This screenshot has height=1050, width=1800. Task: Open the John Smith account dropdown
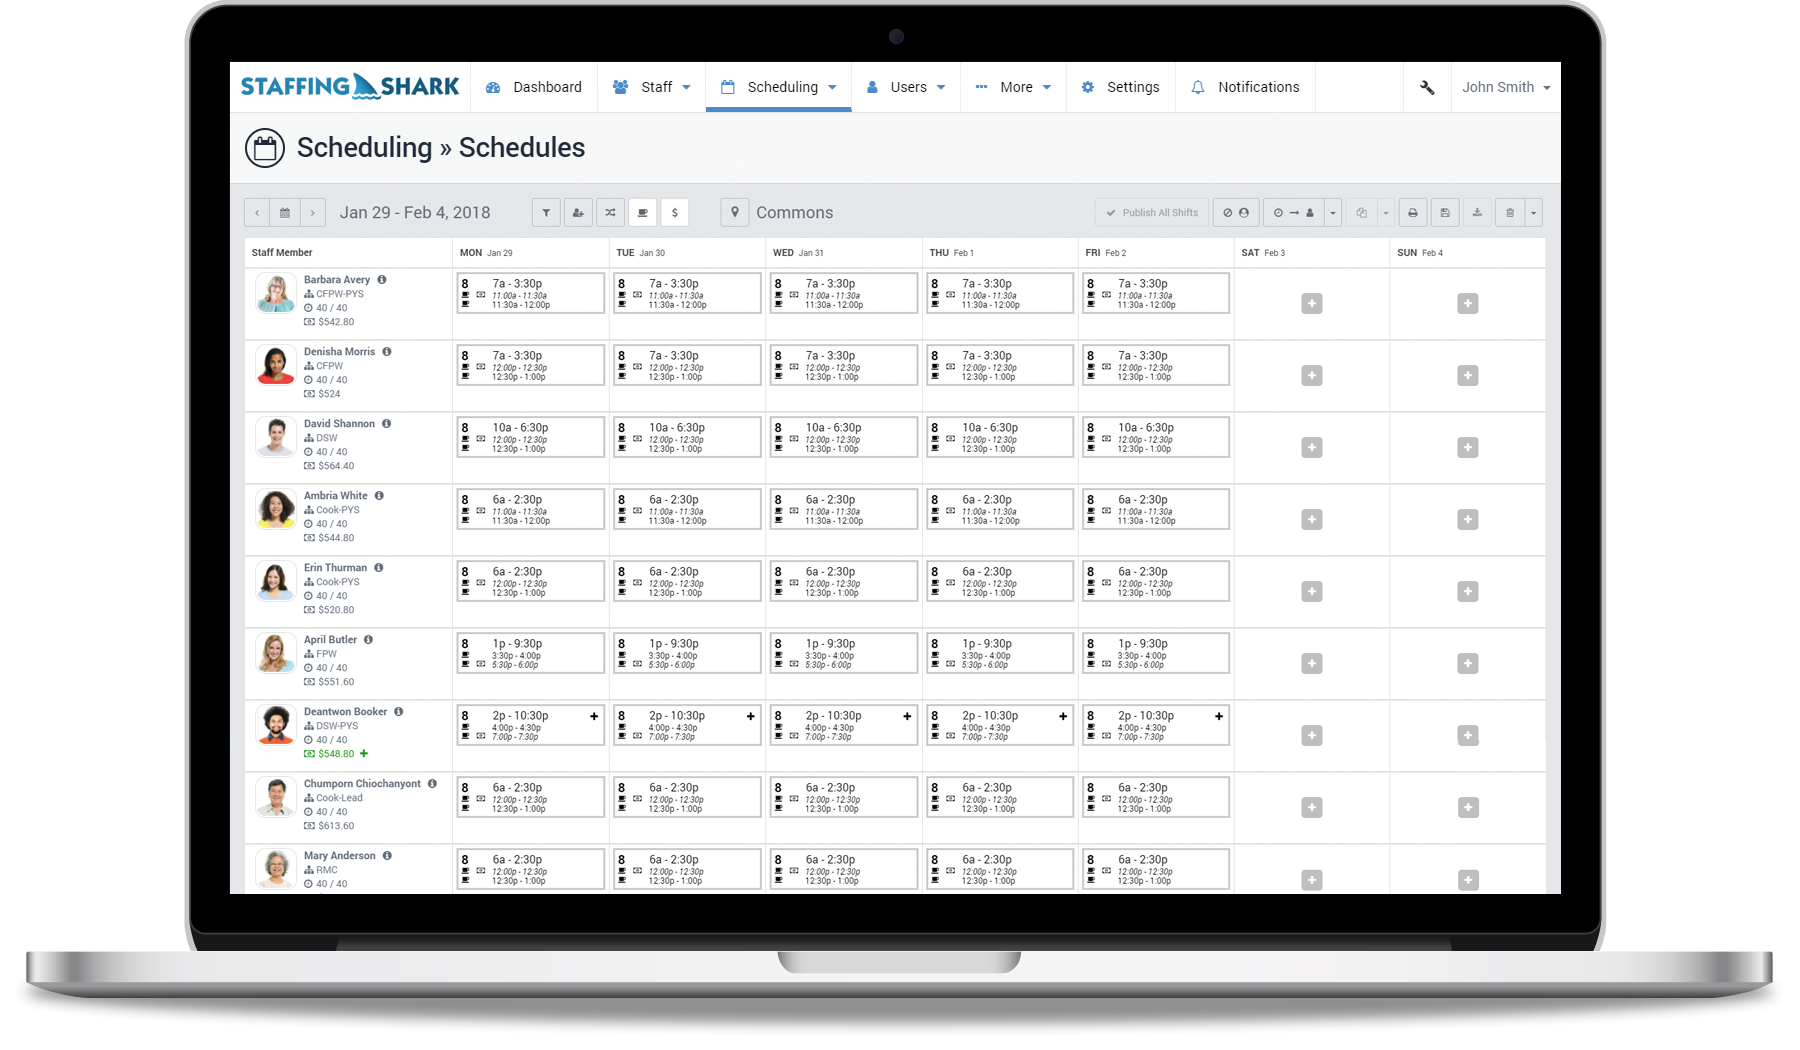pos(1505,88)
